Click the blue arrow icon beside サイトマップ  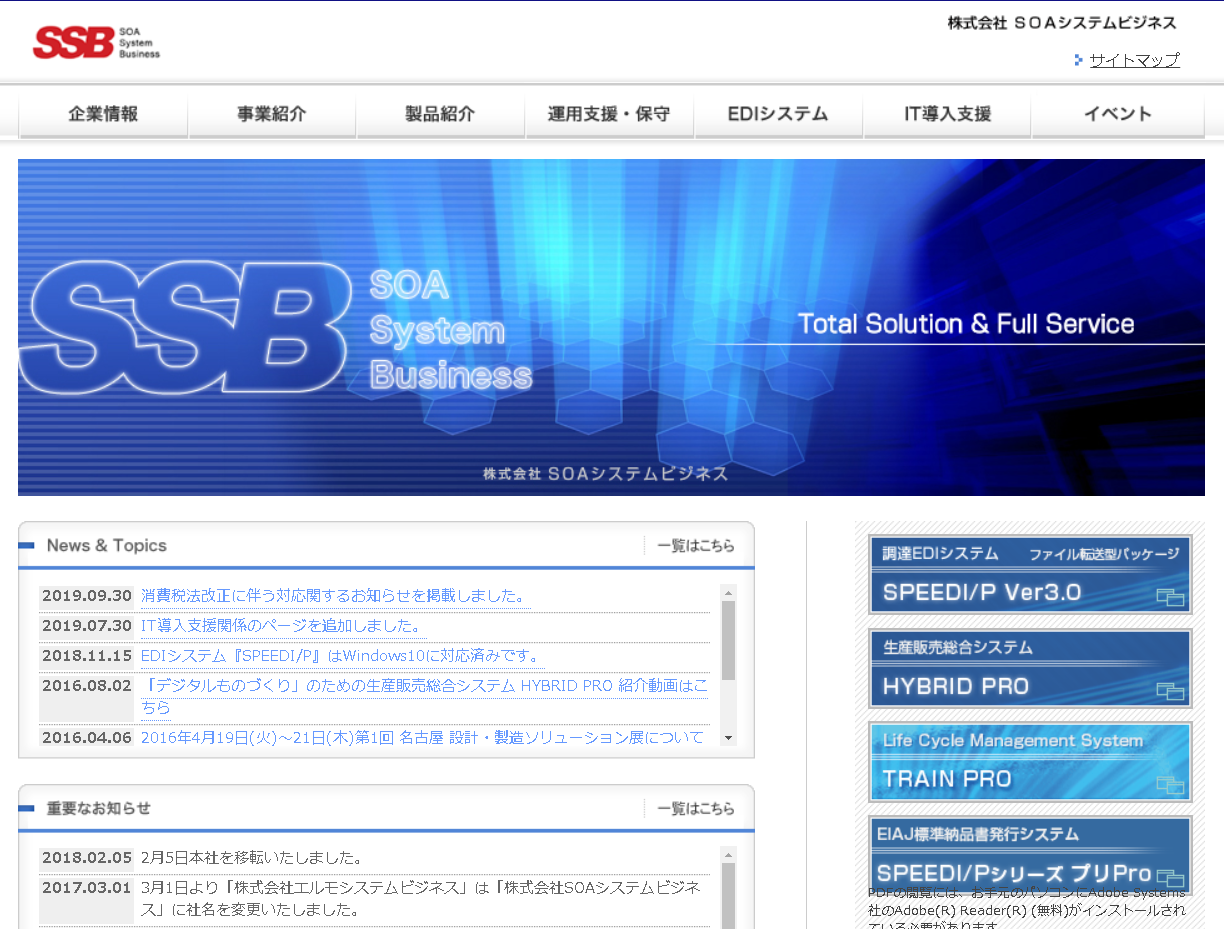point(1078,60)
